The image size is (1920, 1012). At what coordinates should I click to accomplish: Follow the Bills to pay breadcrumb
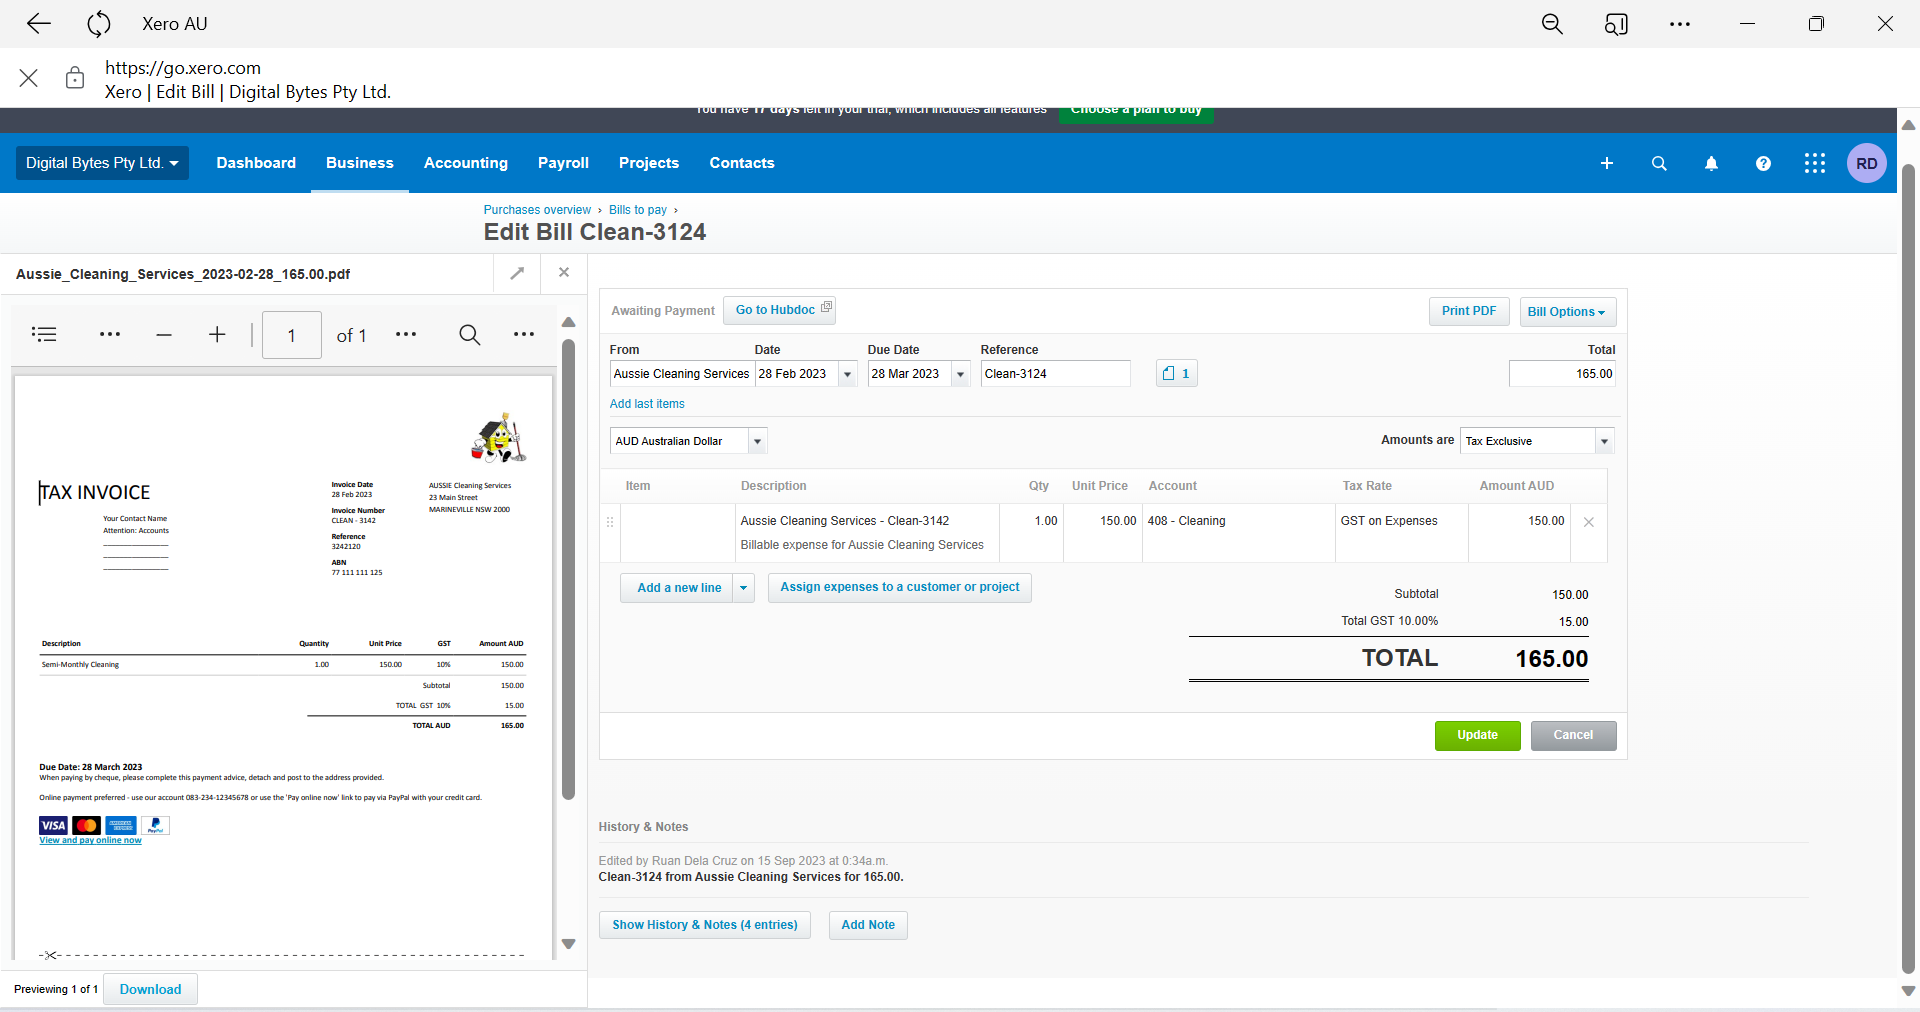[638, 210]
